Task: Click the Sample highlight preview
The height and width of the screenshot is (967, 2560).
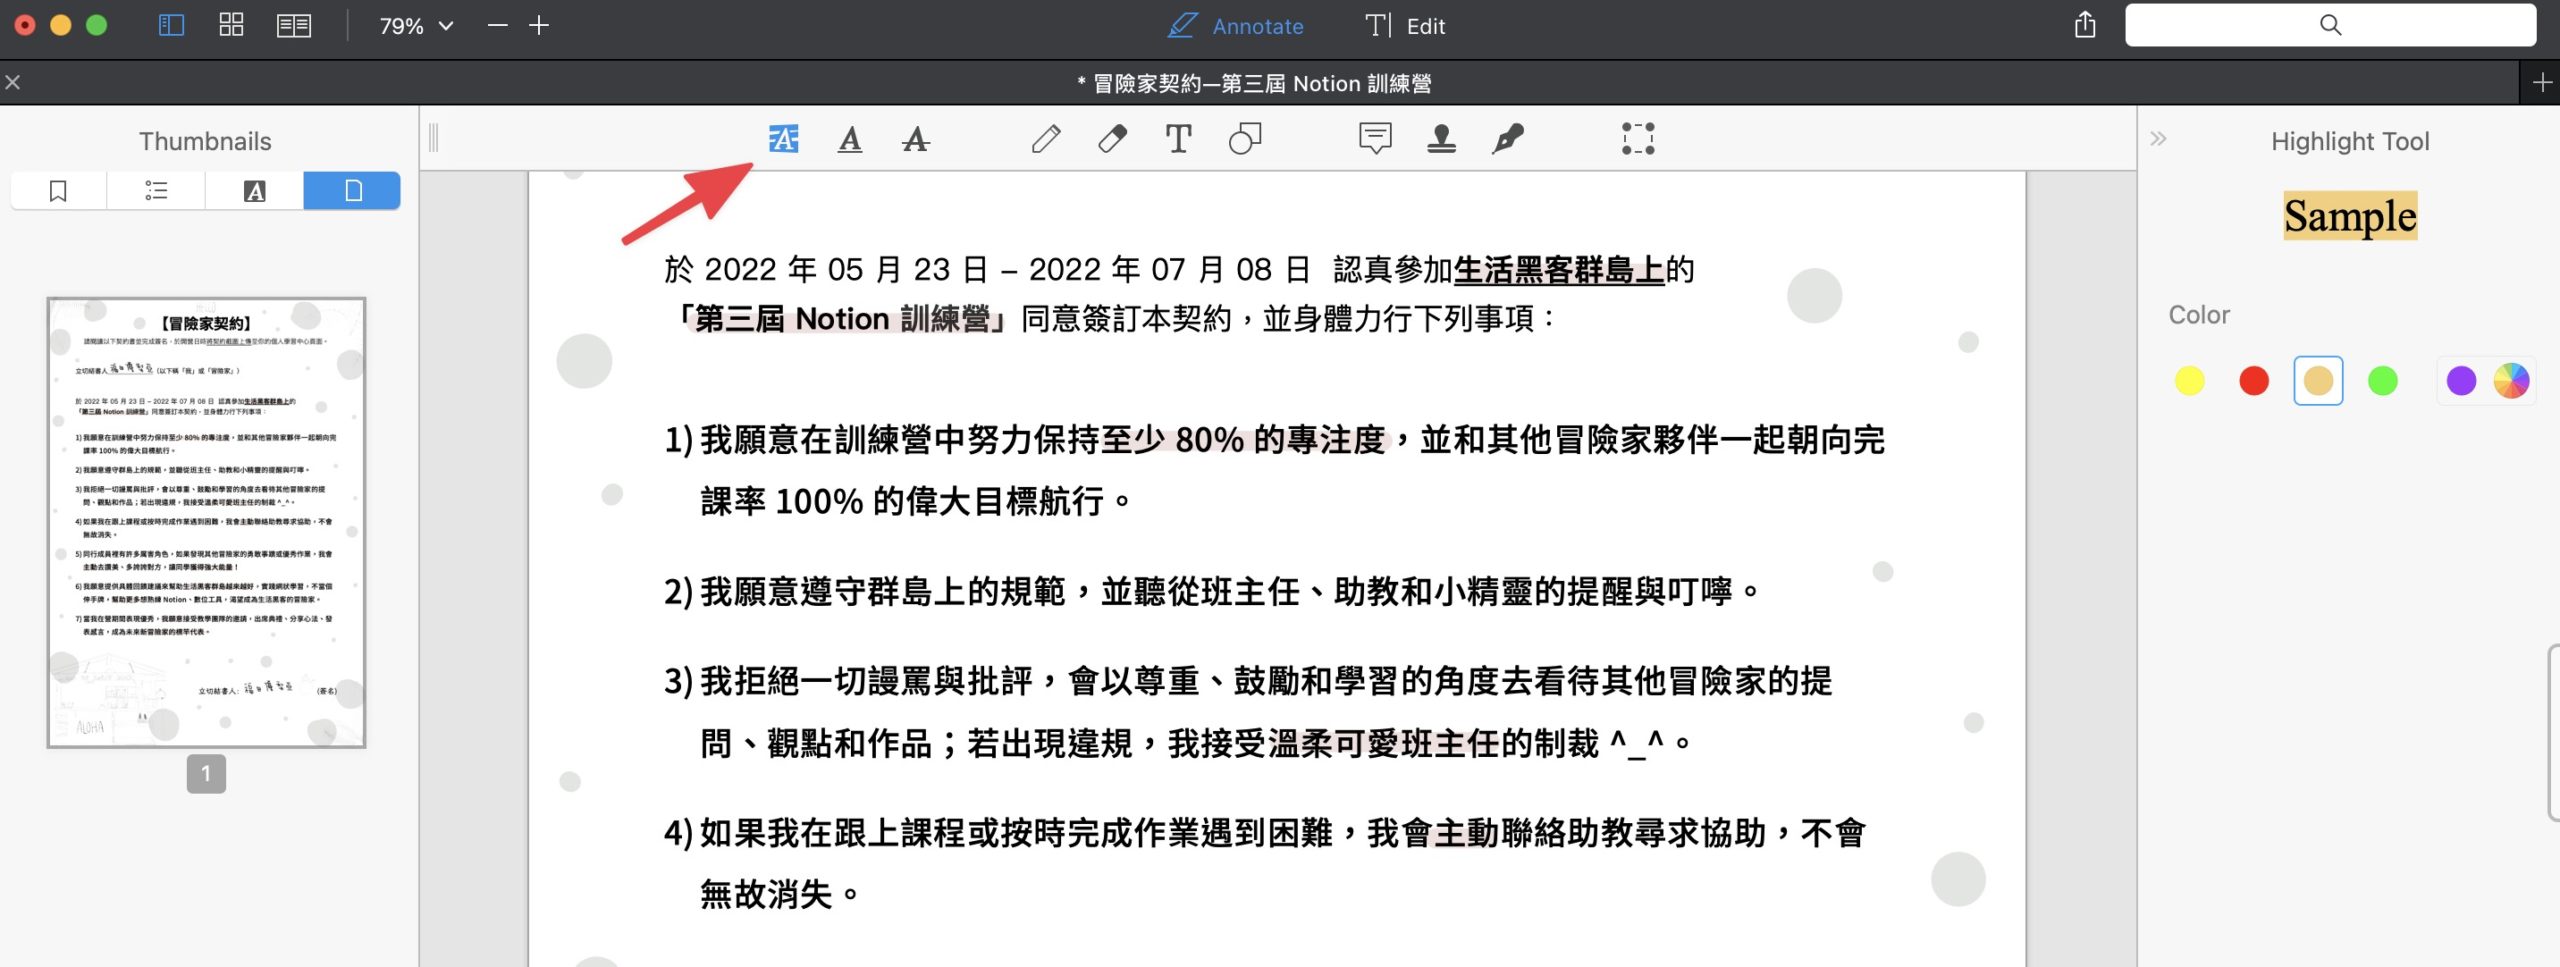Action: click(x=2350, y=216)
